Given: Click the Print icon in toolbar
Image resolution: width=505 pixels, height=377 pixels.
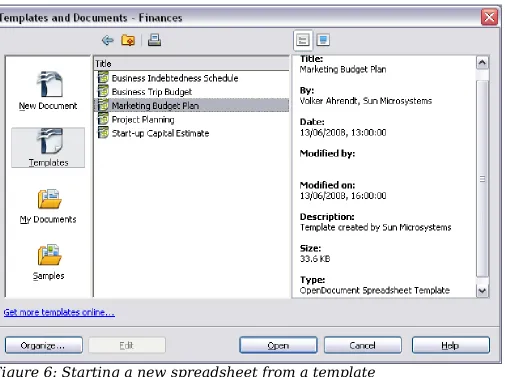Looking at the screenshot, I should pyautogui.click(x=154, y=40).
